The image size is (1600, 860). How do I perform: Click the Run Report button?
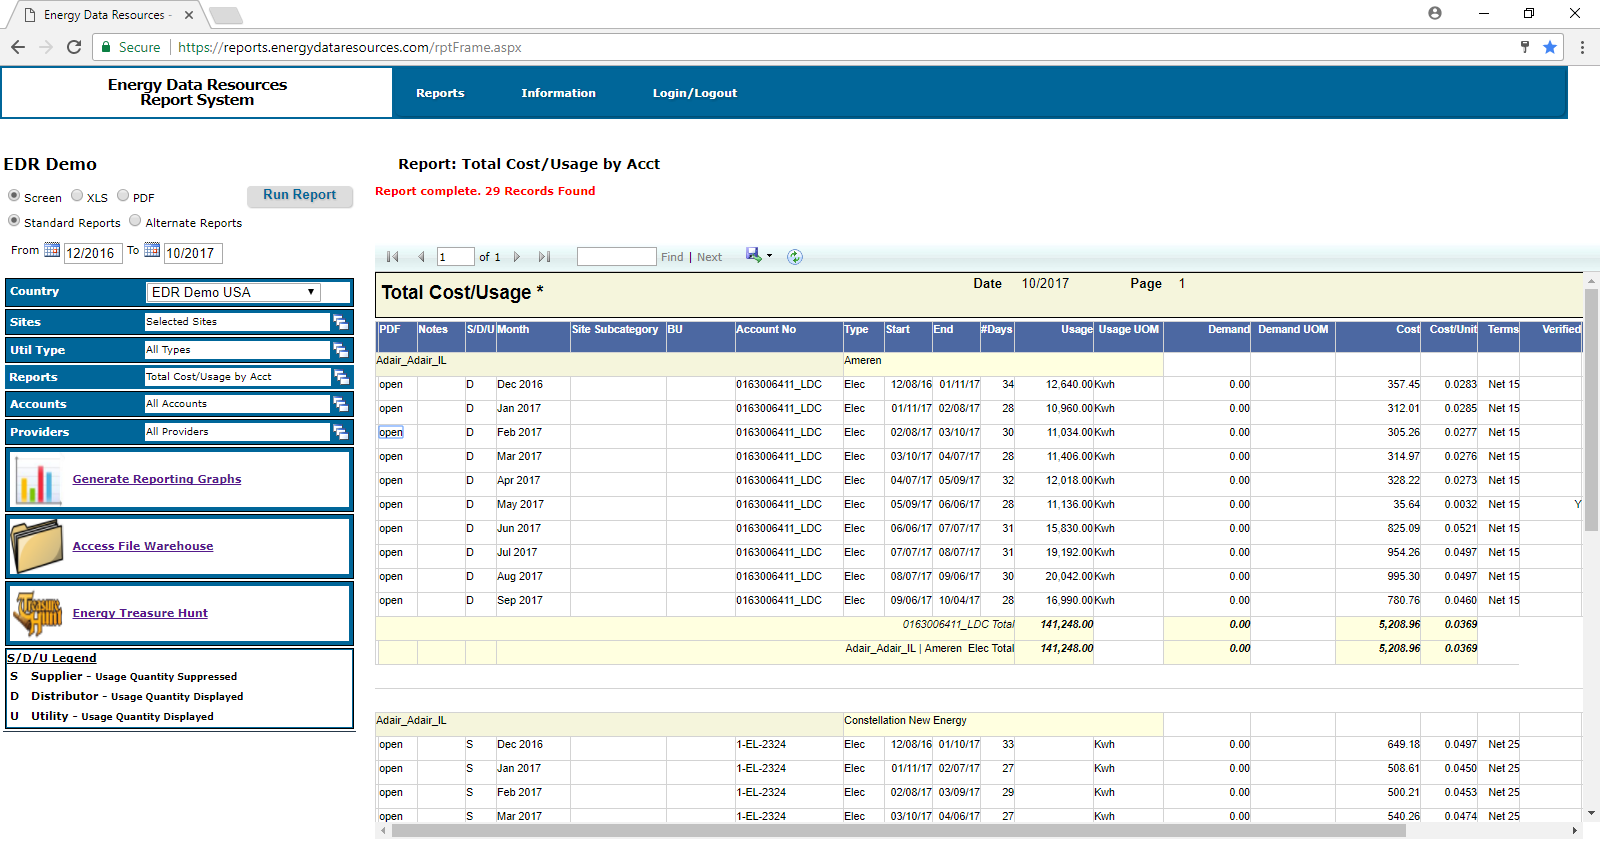[300, 196]
